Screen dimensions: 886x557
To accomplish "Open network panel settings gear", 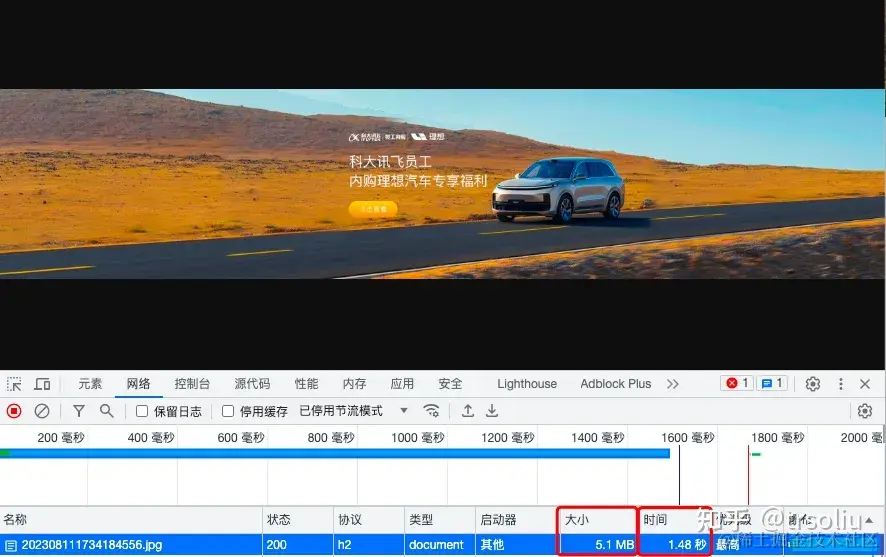I will coord(865,411).
